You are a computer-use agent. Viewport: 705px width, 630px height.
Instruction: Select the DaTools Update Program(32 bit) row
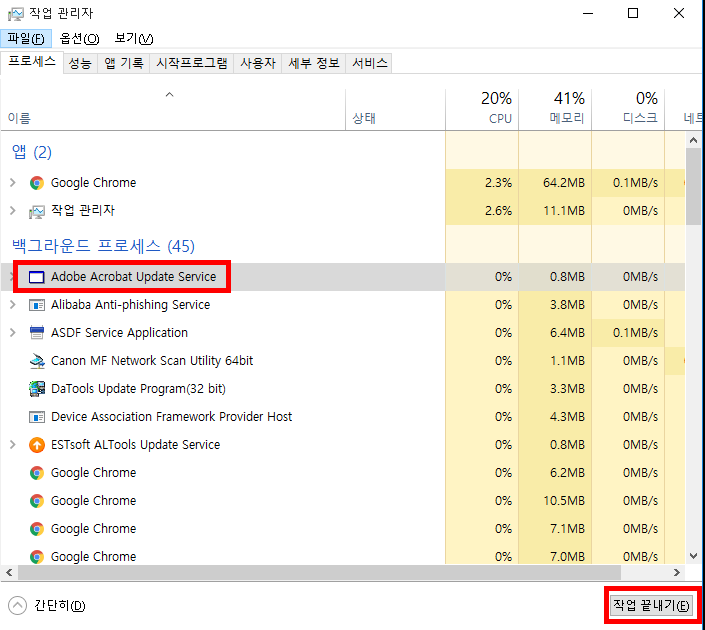coord(343,389)
